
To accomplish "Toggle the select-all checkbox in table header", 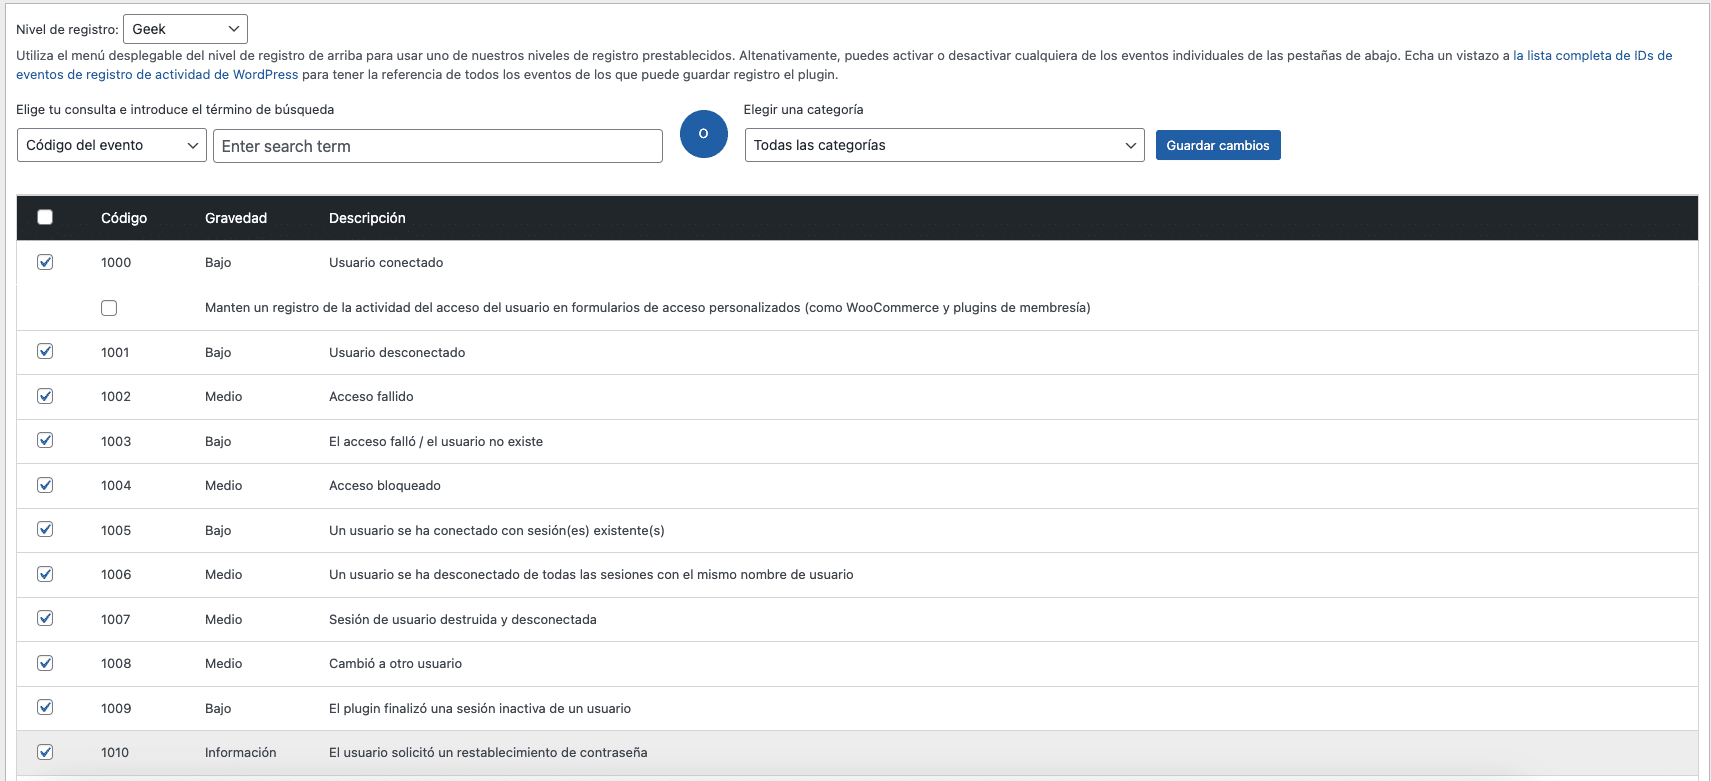I will coord(45,217).
